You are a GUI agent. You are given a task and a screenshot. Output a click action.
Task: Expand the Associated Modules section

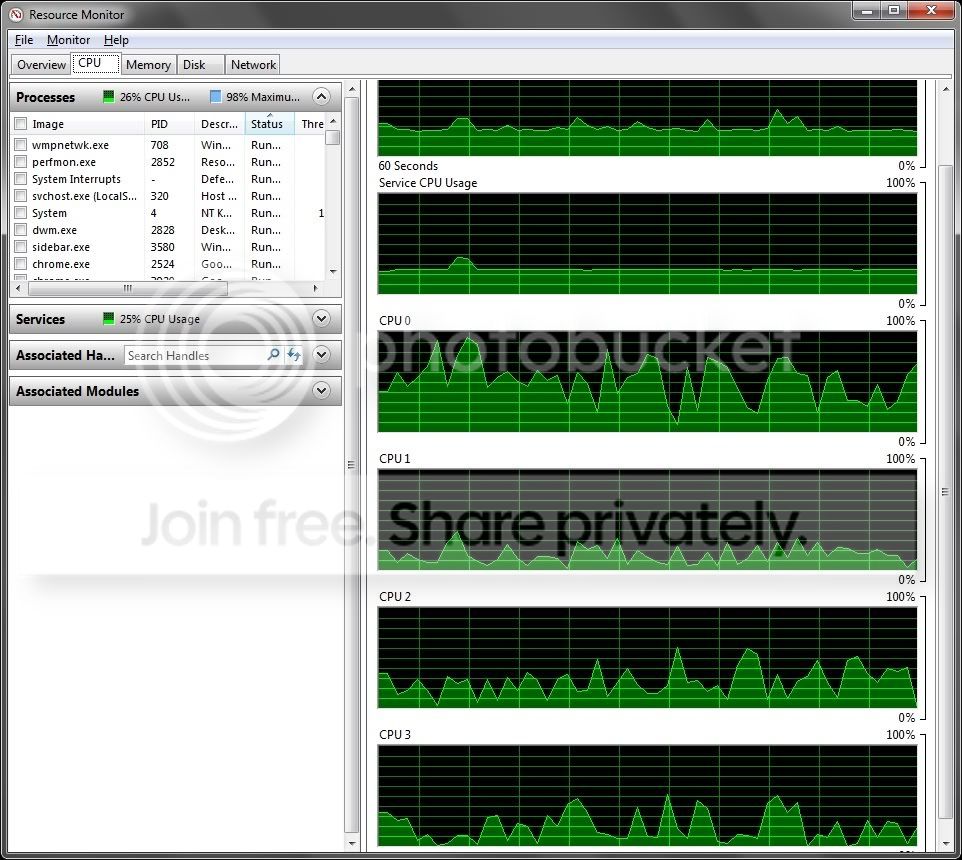point(321,391)
